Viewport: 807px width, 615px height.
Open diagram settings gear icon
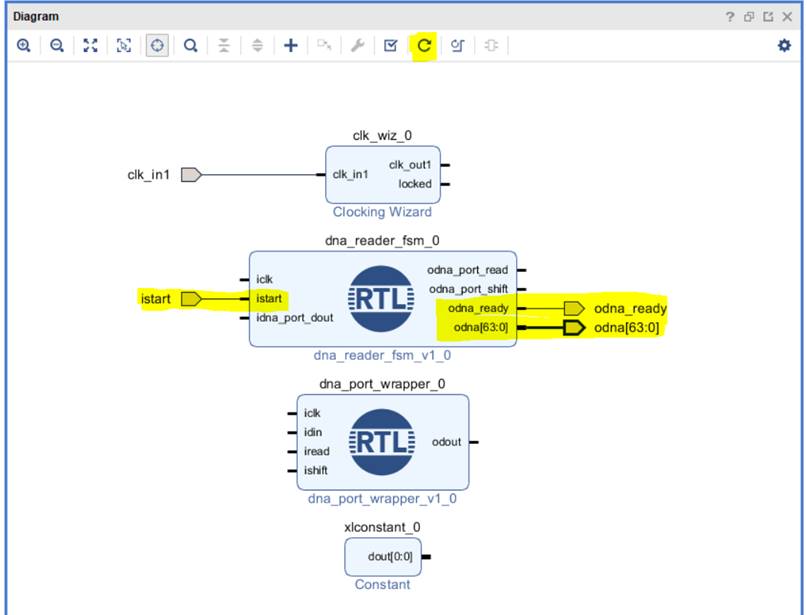[x=784, y=45]
